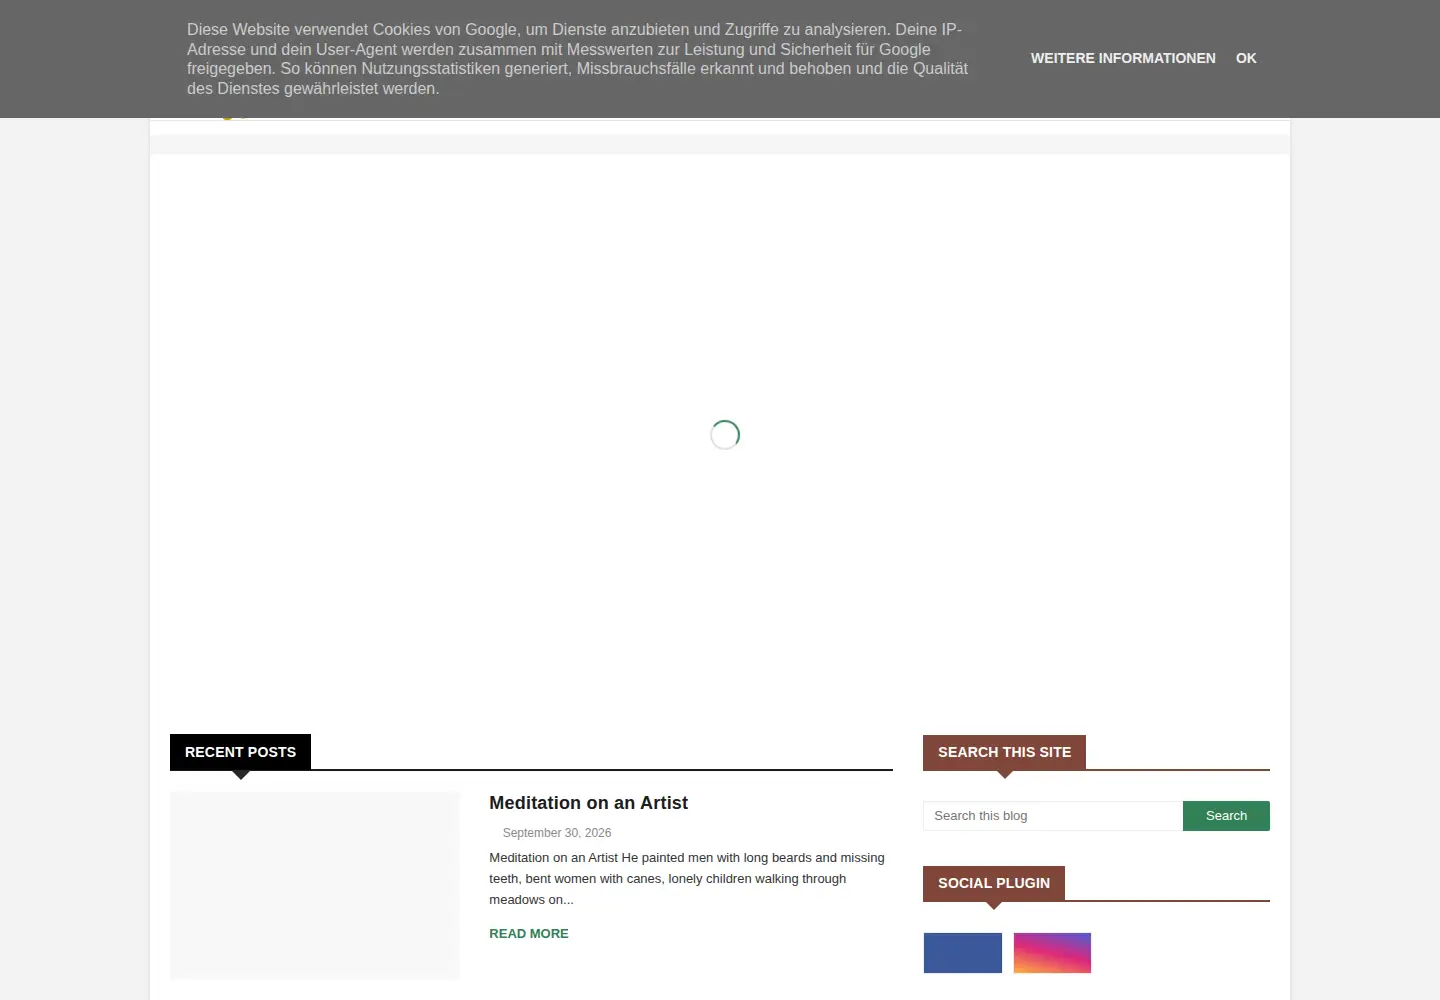This screenshot has width=1440, height=1000.
Task: Click the September 30, 2026 post date
Action: [x=557, y=833]
